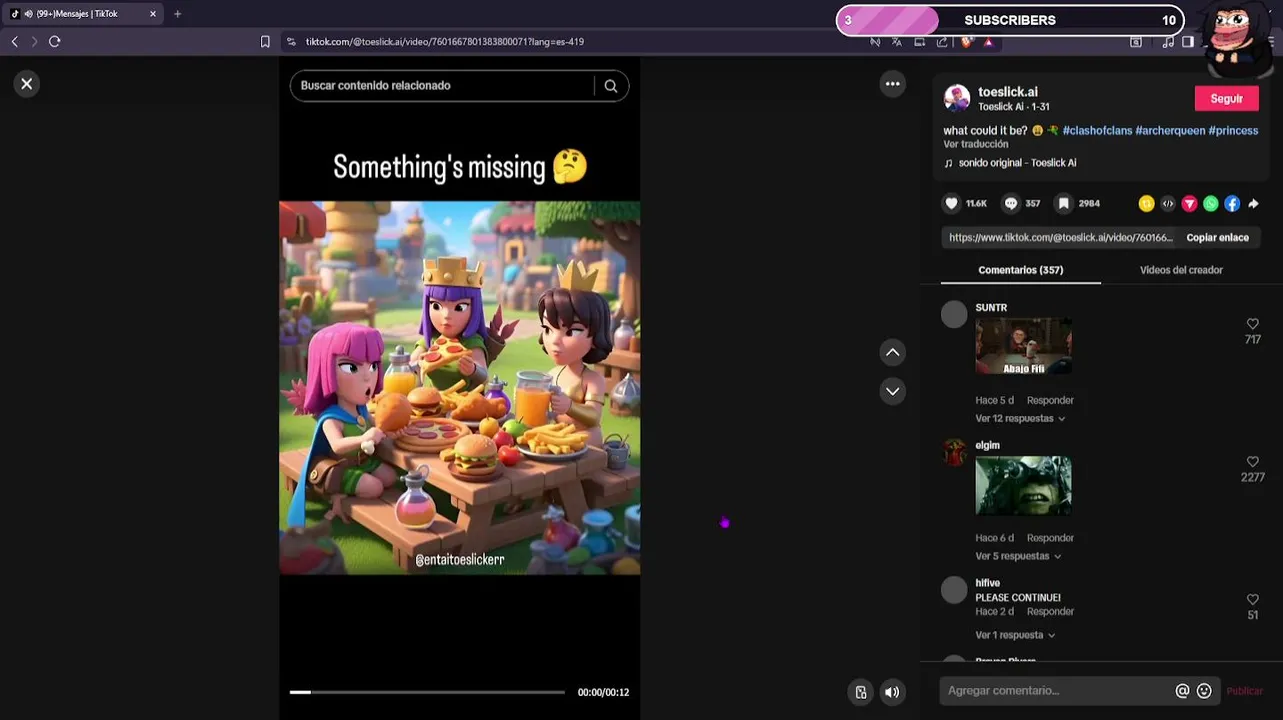This screenshot has width=1283, height=720.
Task: Open more share options arrow
Action: (1253, 203)
